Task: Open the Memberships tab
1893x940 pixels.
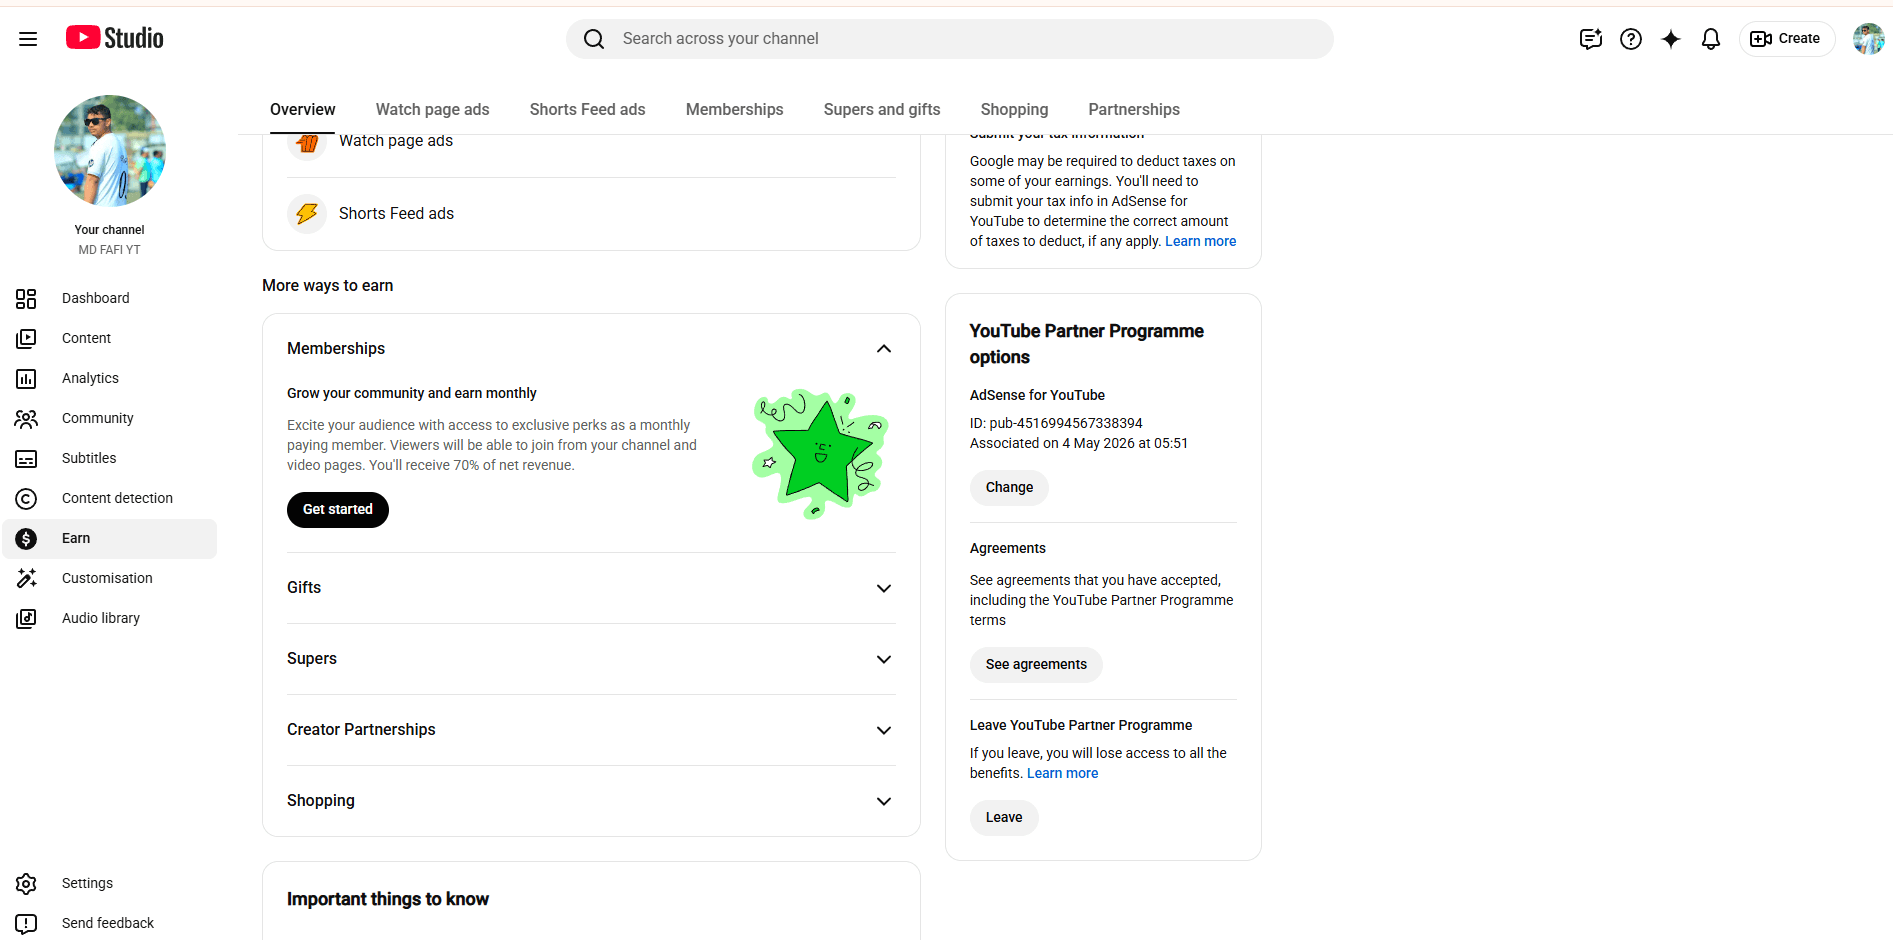Action: tap(734, 110)
